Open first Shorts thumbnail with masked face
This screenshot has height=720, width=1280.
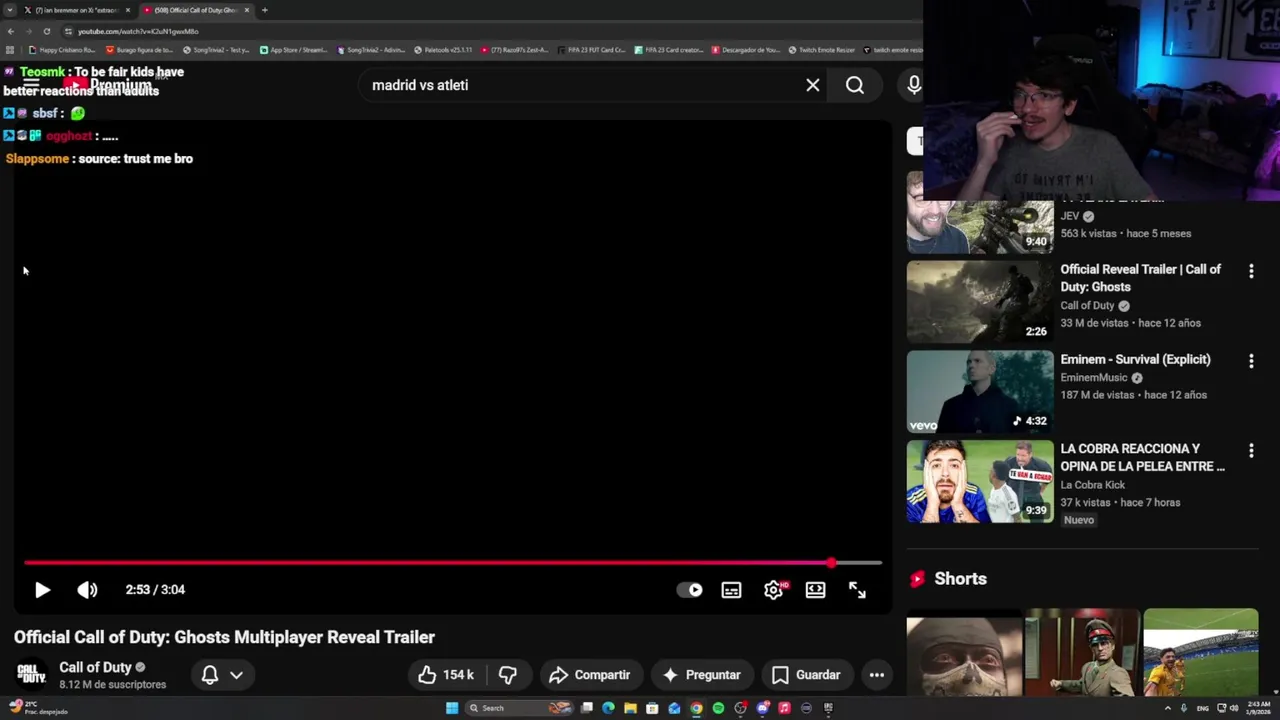click(964, 652)
